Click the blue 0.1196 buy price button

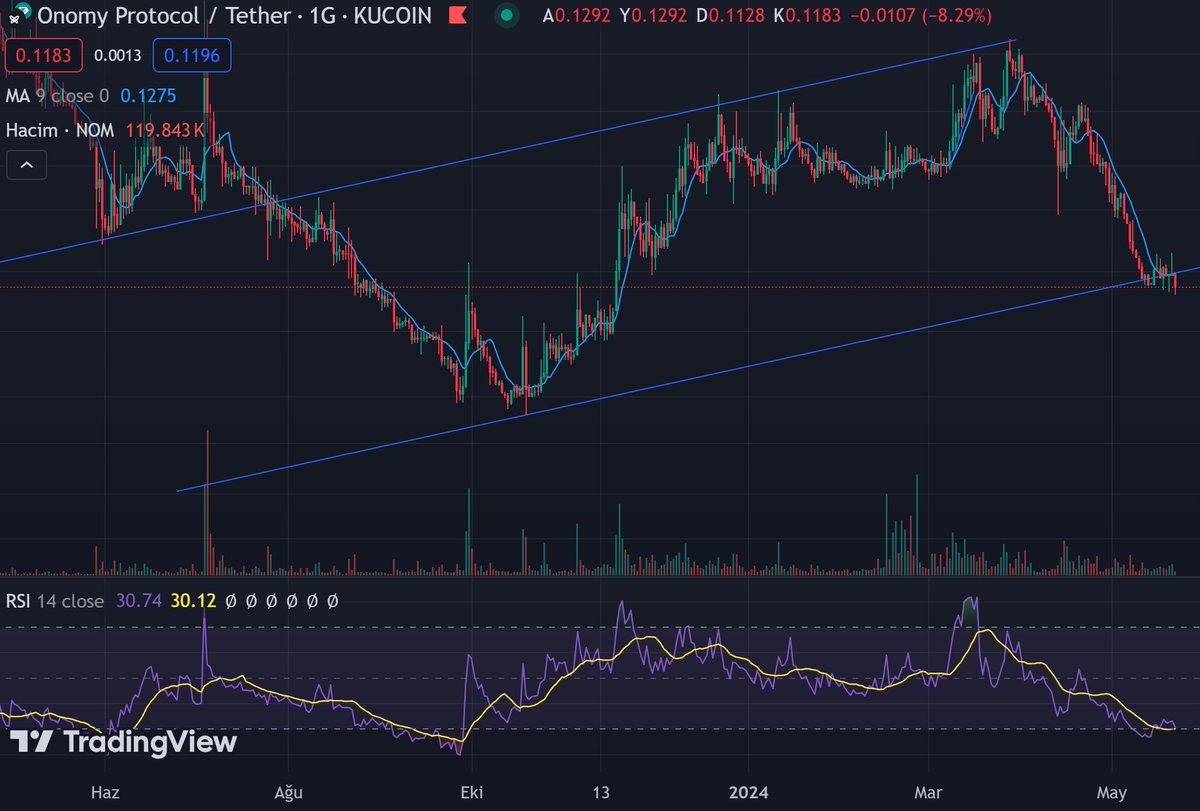point(192,56)
